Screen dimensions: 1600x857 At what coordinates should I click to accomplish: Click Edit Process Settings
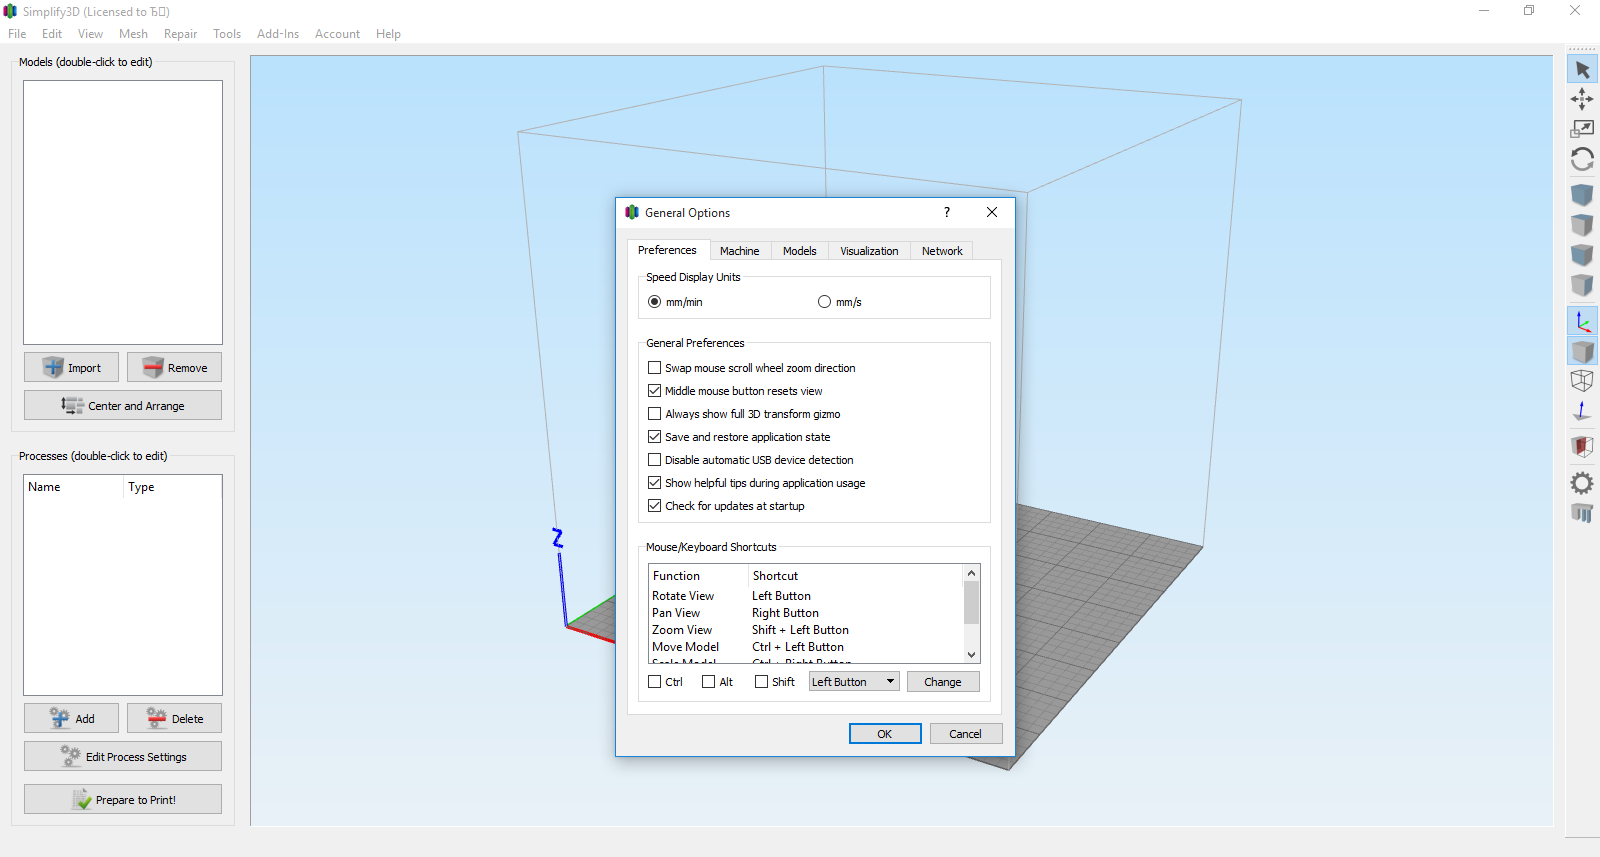coord(123,756)
